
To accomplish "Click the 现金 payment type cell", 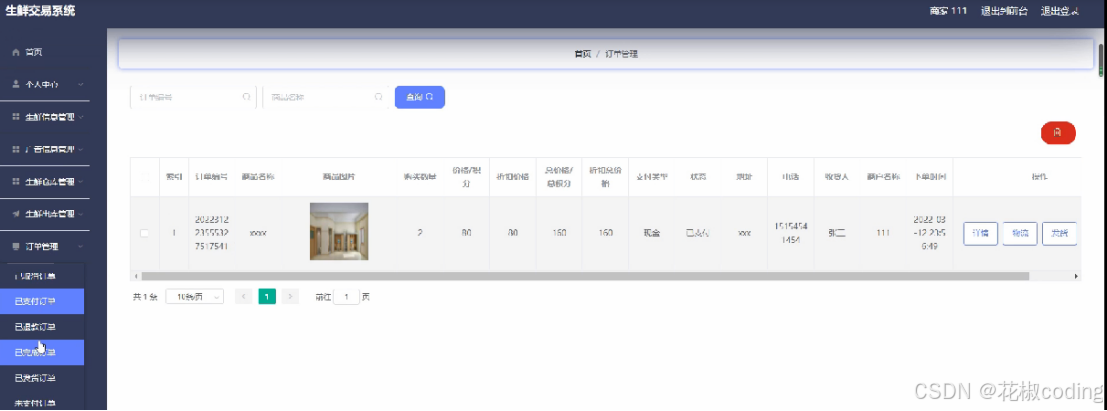I will click(x=651, y=233).
